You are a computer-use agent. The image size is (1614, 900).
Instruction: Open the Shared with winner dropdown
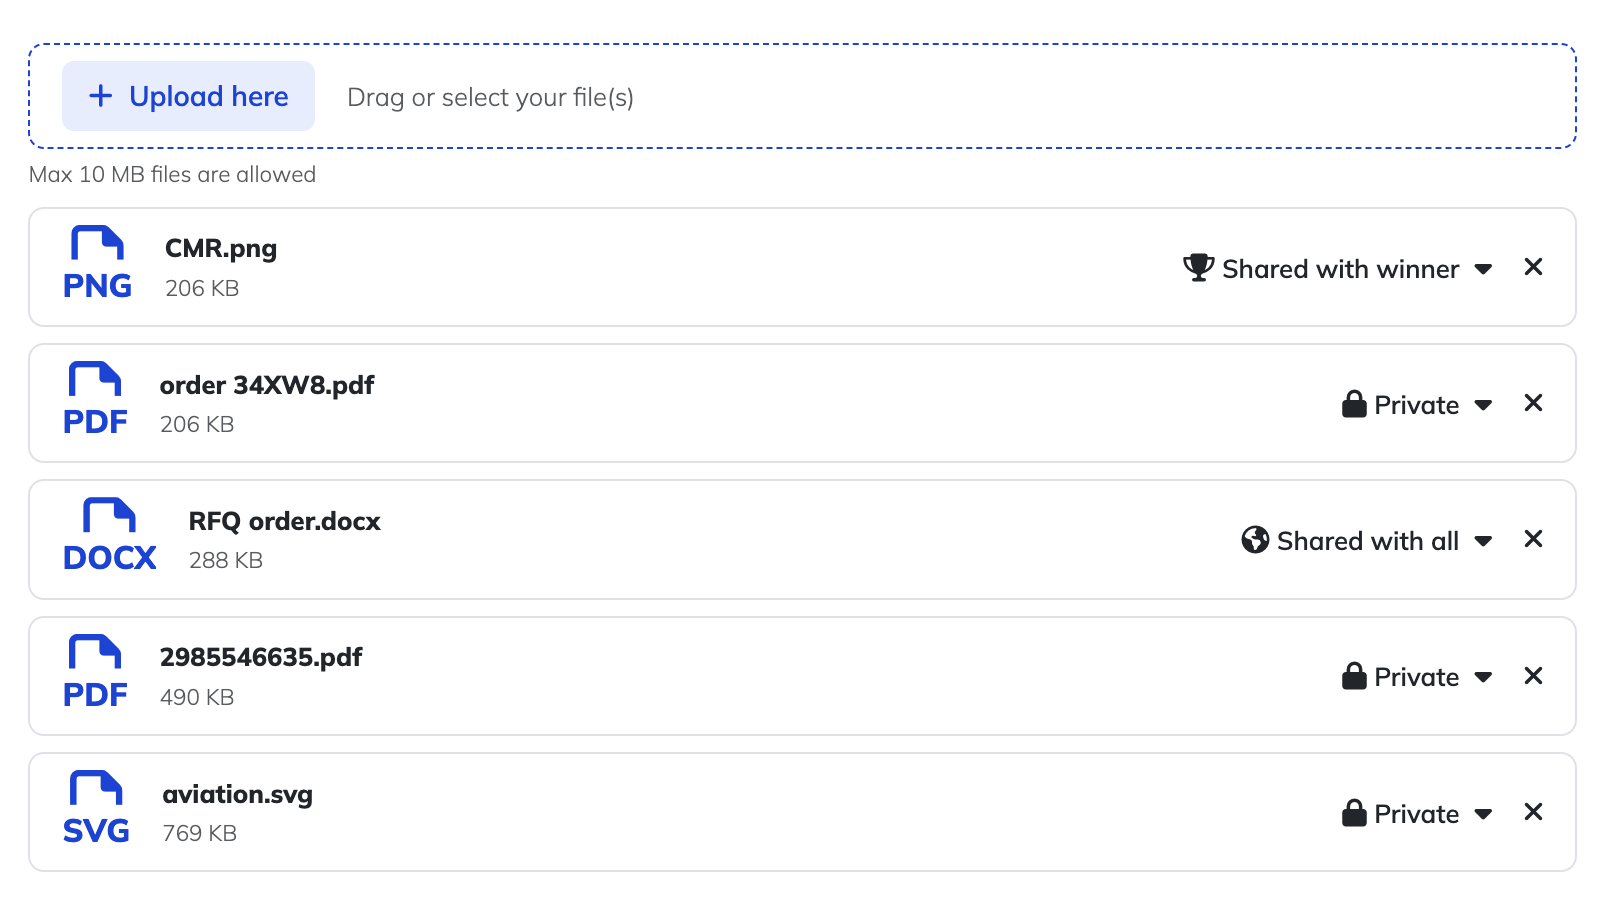[x=1338, y=269]
